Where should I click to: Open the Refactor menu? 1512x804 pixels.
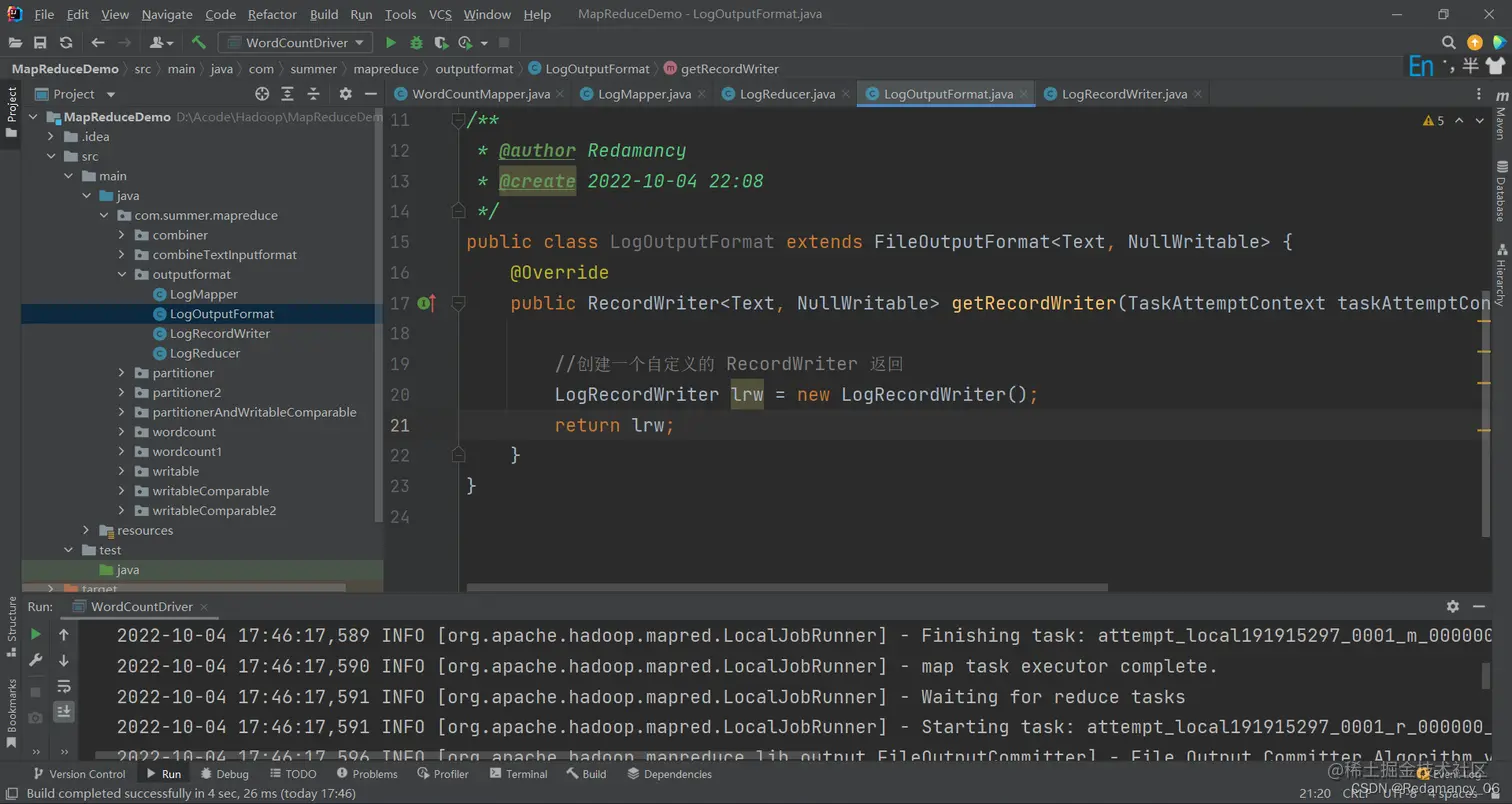[x=272, y=14]
